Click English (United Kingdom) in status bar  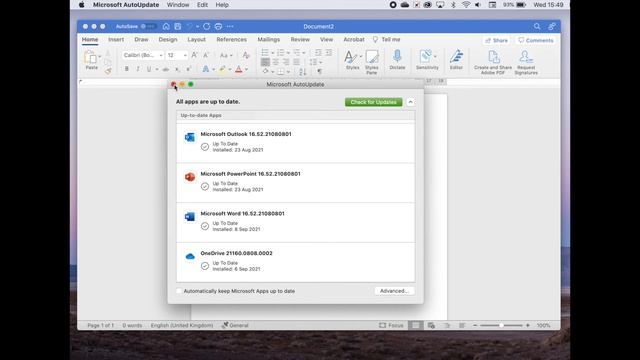(182, 325)
